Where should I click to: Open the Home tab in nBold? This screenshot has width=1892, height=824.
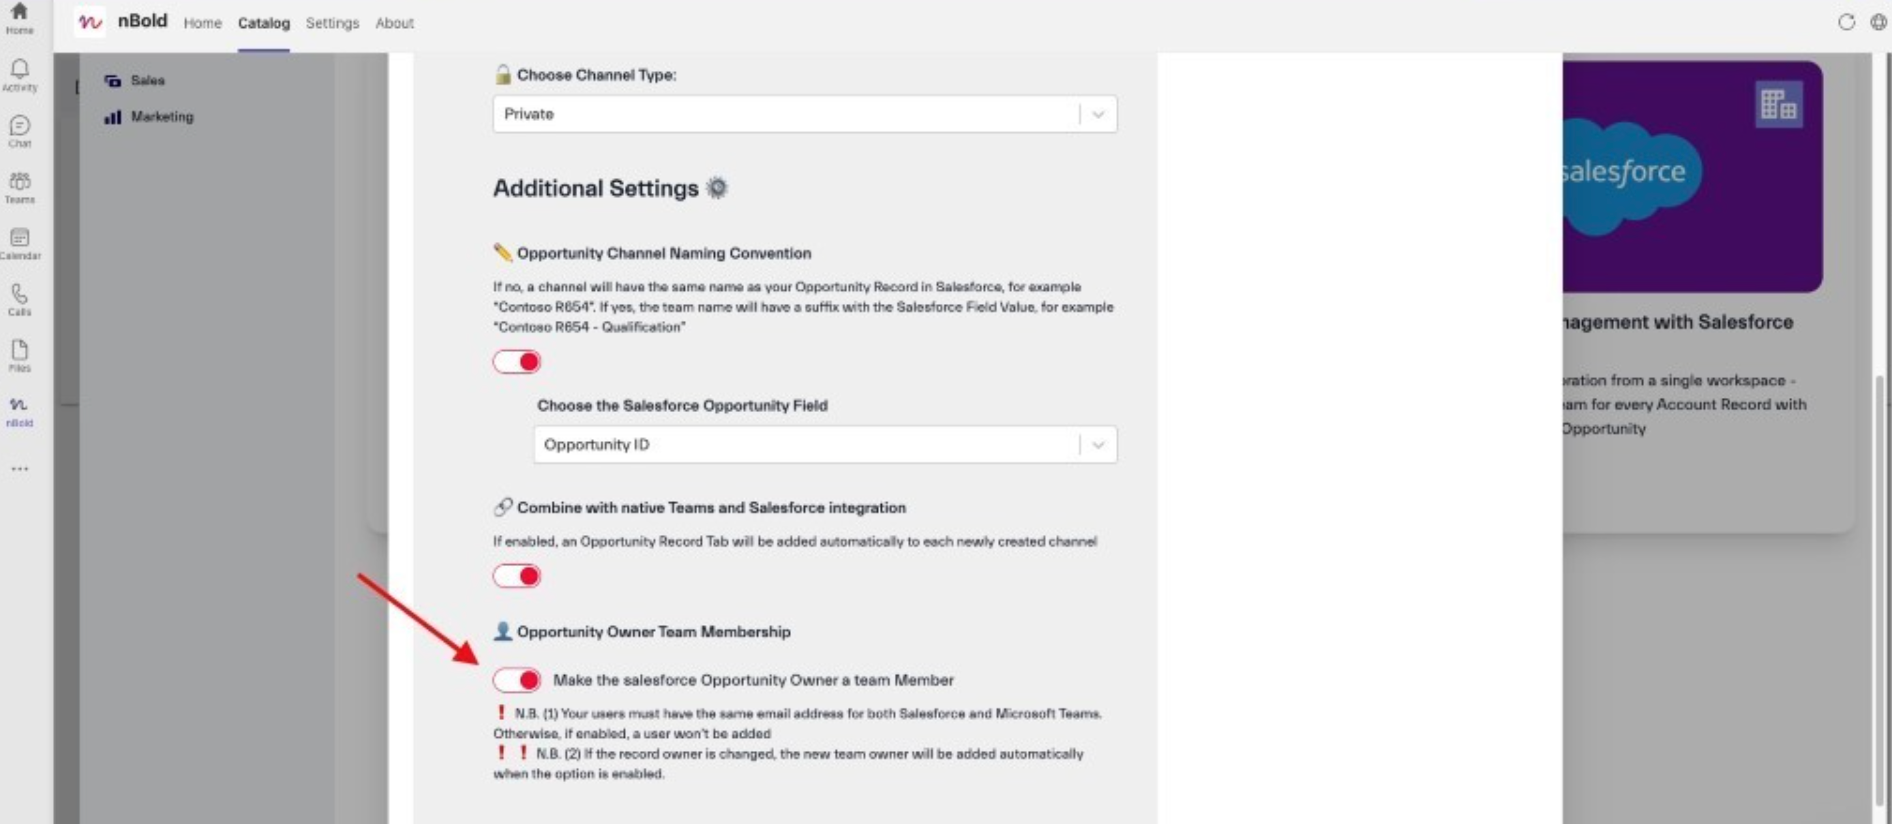coord(202,23)
